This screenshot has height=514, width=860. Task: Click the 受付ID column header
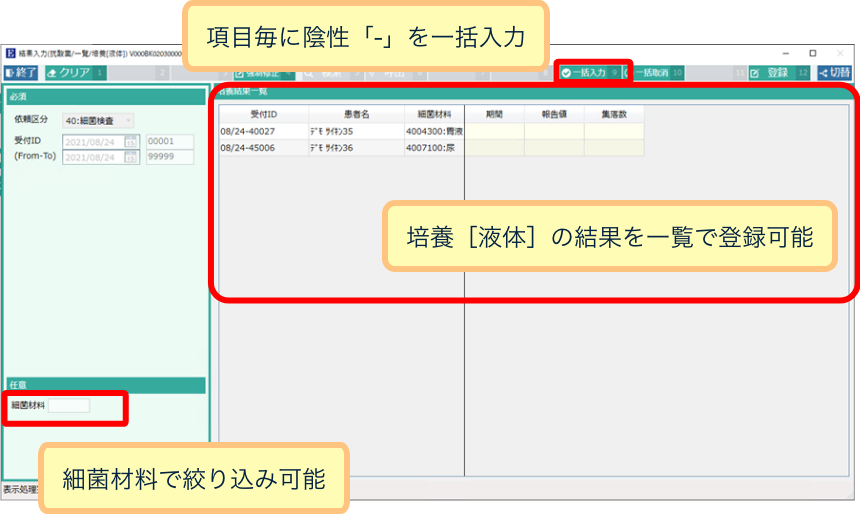click(x=250, y=114)
